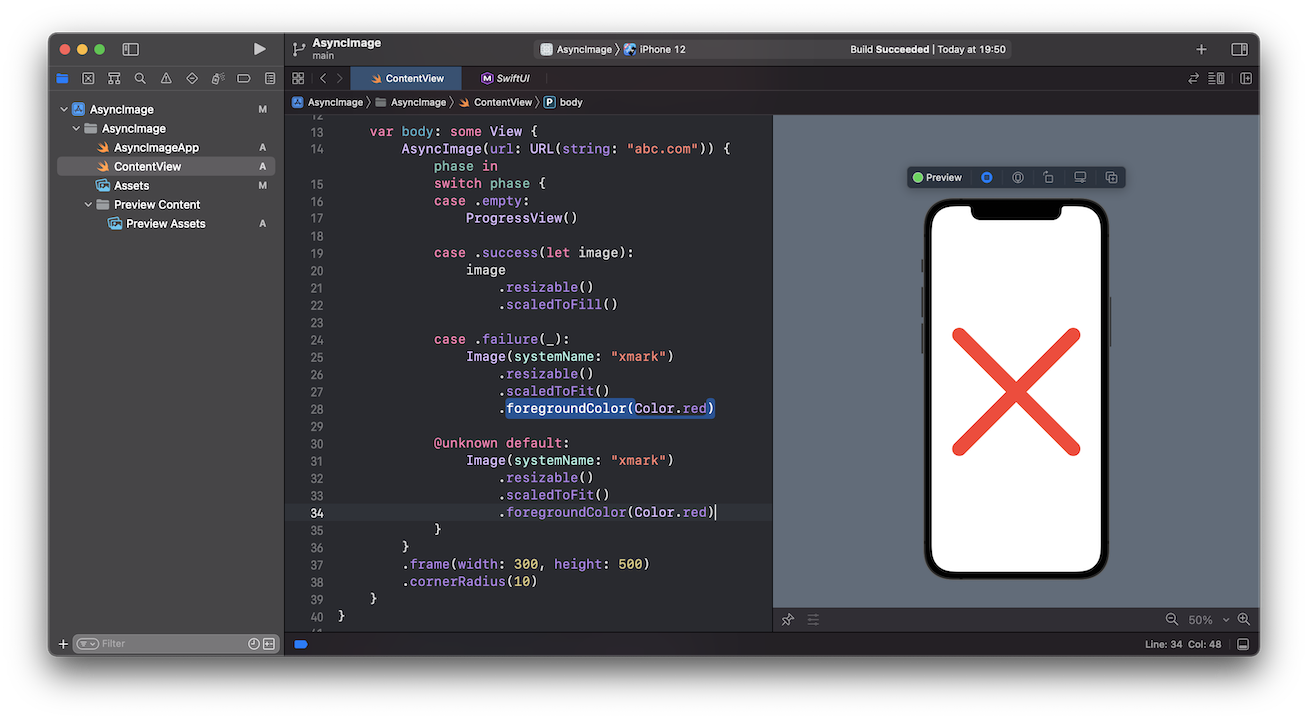Open the editor options lines icon
Screen dimensions: 1308x720
click(x=1217, y=78)
